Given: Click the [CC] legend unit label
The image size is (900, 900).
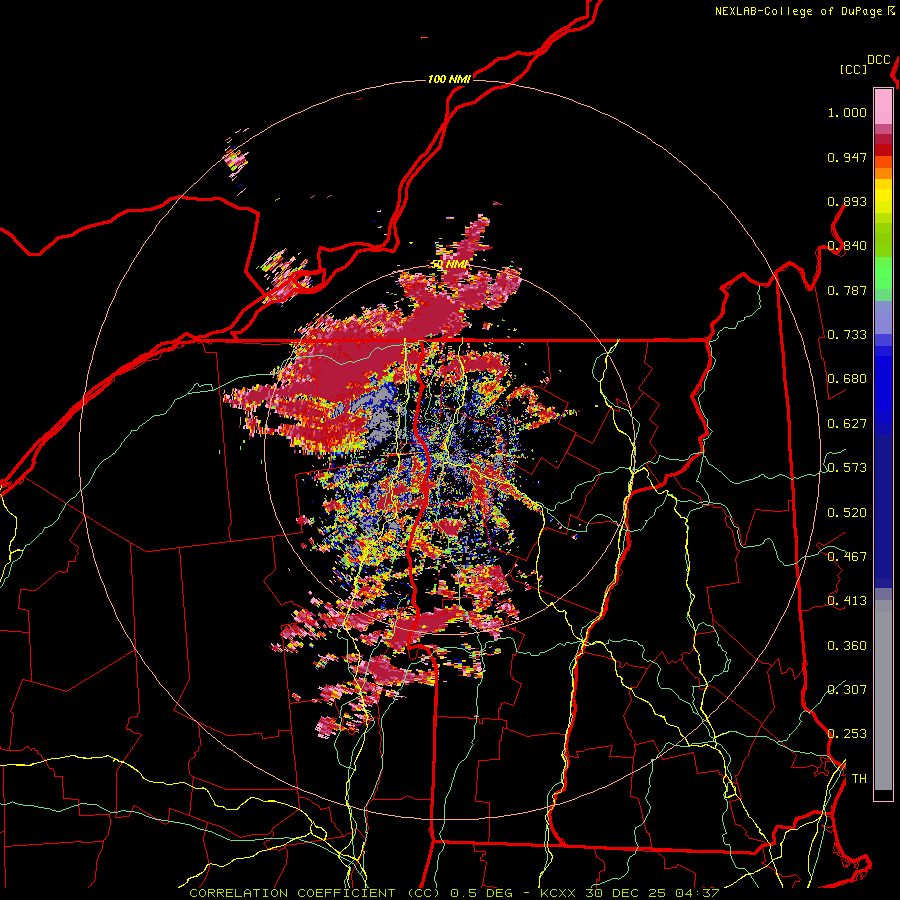Looking at the screenshot, I should [x=853, y=69].
